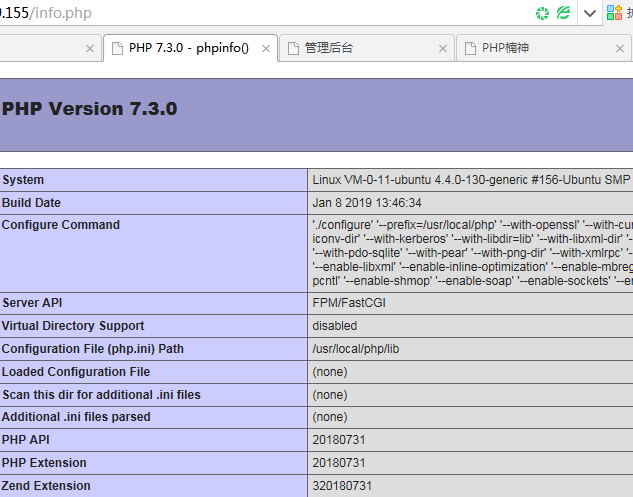Select the PHP 7.3.0 - phpinfo() tab
The width and height of the screenshot is (633, 497).
pos(191,48)
